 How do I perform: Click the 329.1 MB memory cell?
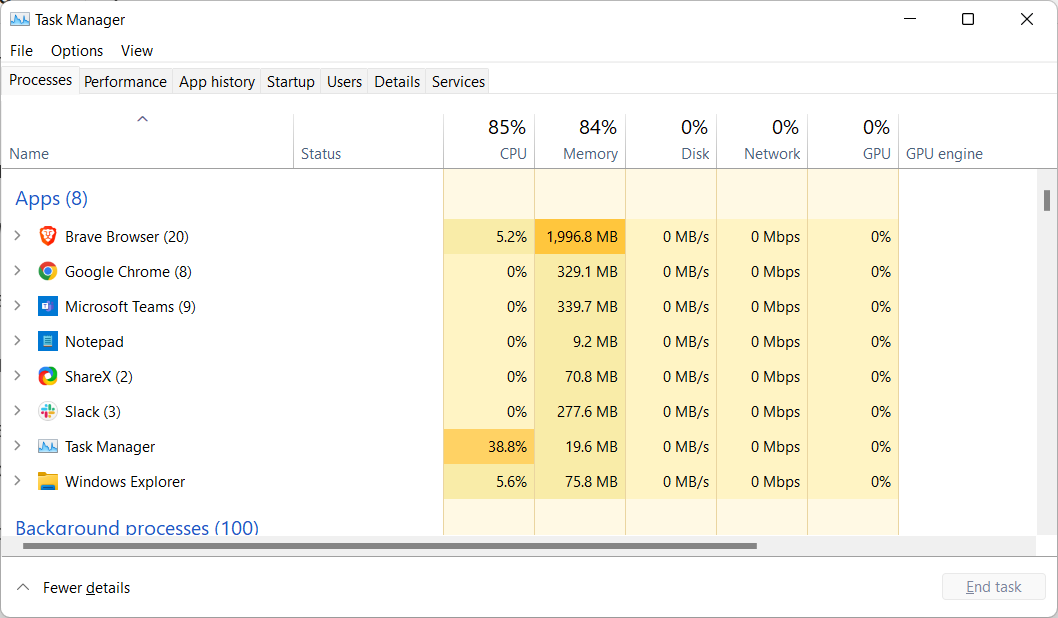(580, 272)
